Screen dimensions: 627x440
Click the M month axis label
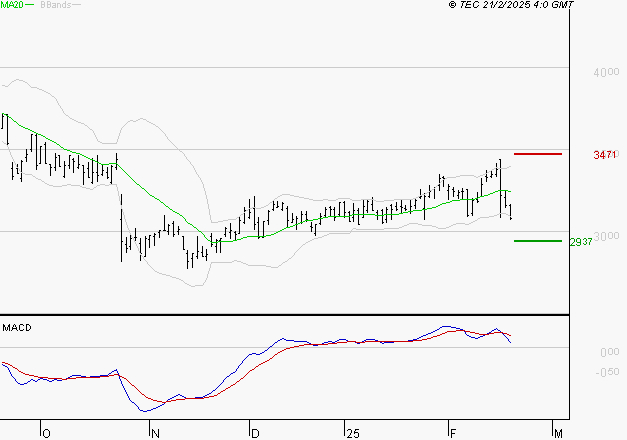558,434
